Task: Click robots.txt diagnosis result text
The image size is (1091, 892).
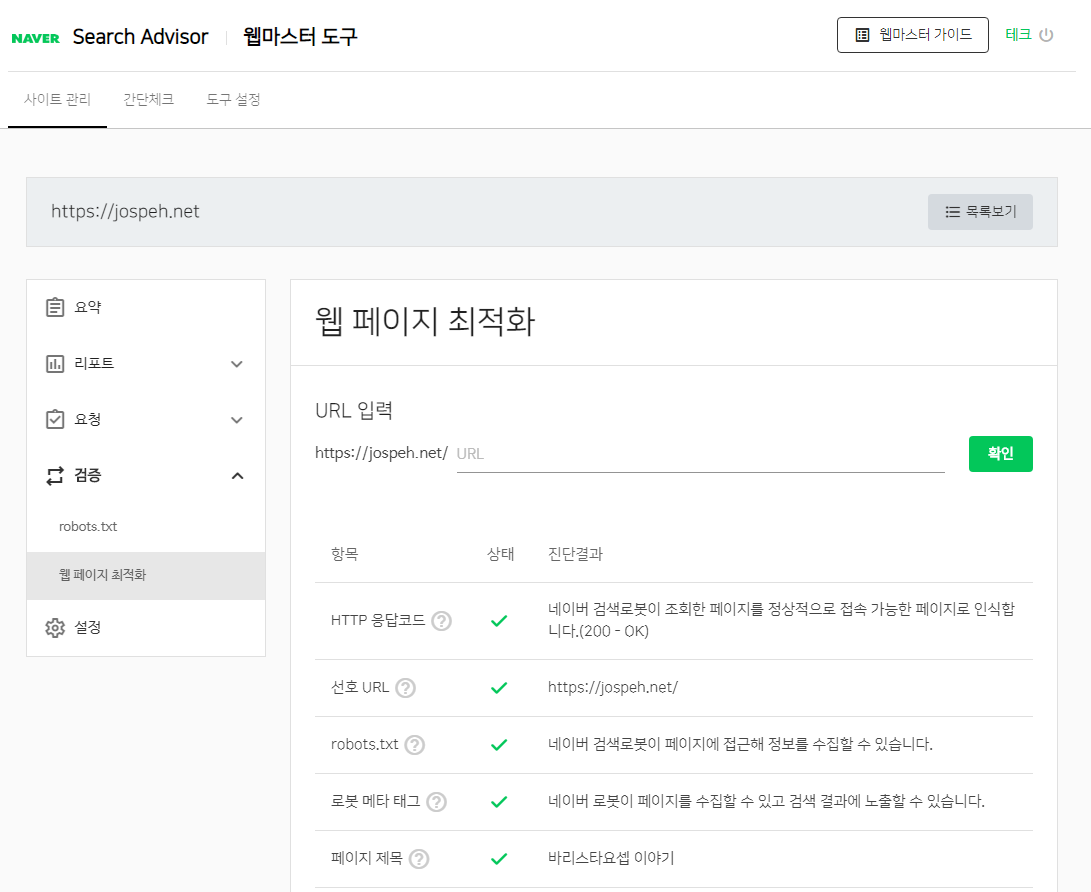Action: pyautogui.click(x=740, y=744)
